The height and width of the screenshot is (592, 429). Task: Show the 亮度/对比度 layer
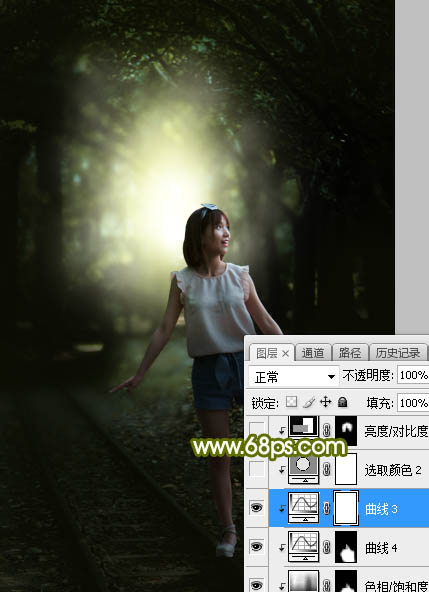click(257, 429)
